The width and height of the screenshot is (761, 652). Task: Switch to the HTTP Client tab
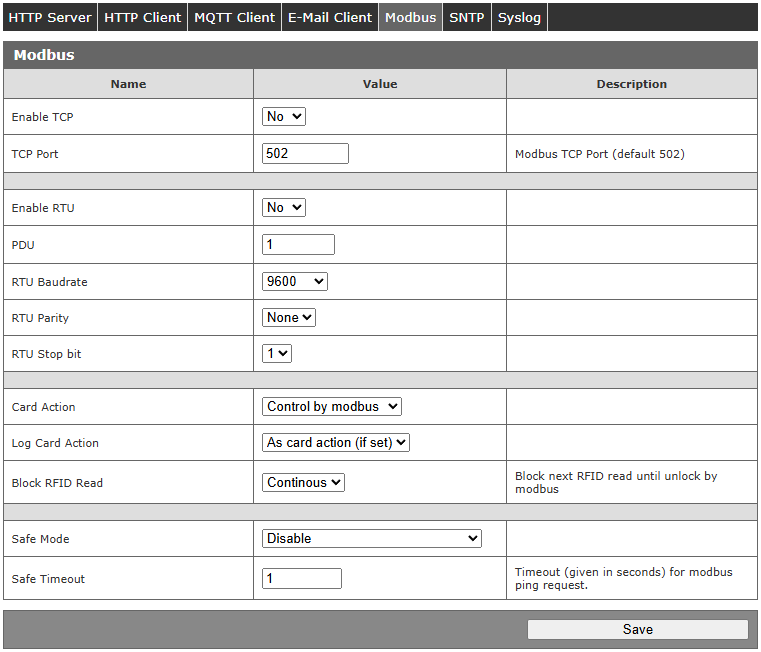143,17
